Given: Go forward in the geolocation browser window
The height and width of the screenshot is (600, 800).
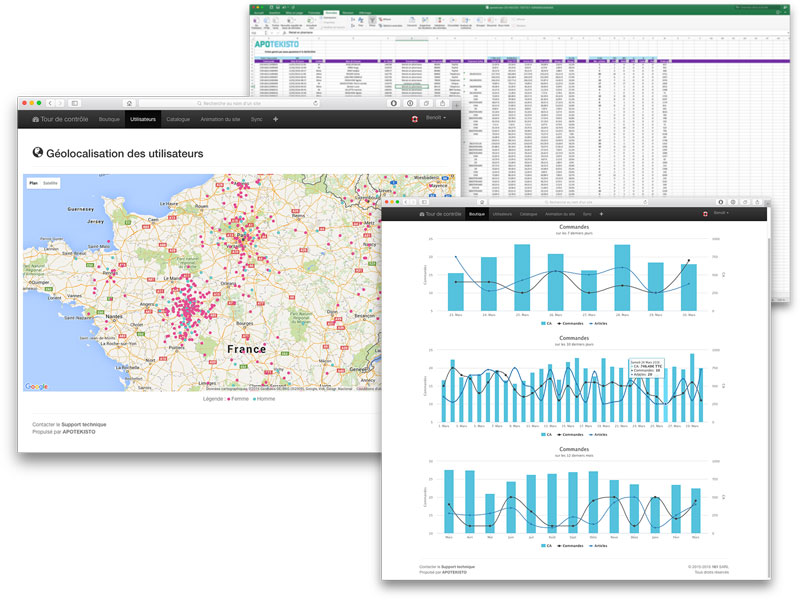Looking at the screenshot, I should (x=60, y=103).
